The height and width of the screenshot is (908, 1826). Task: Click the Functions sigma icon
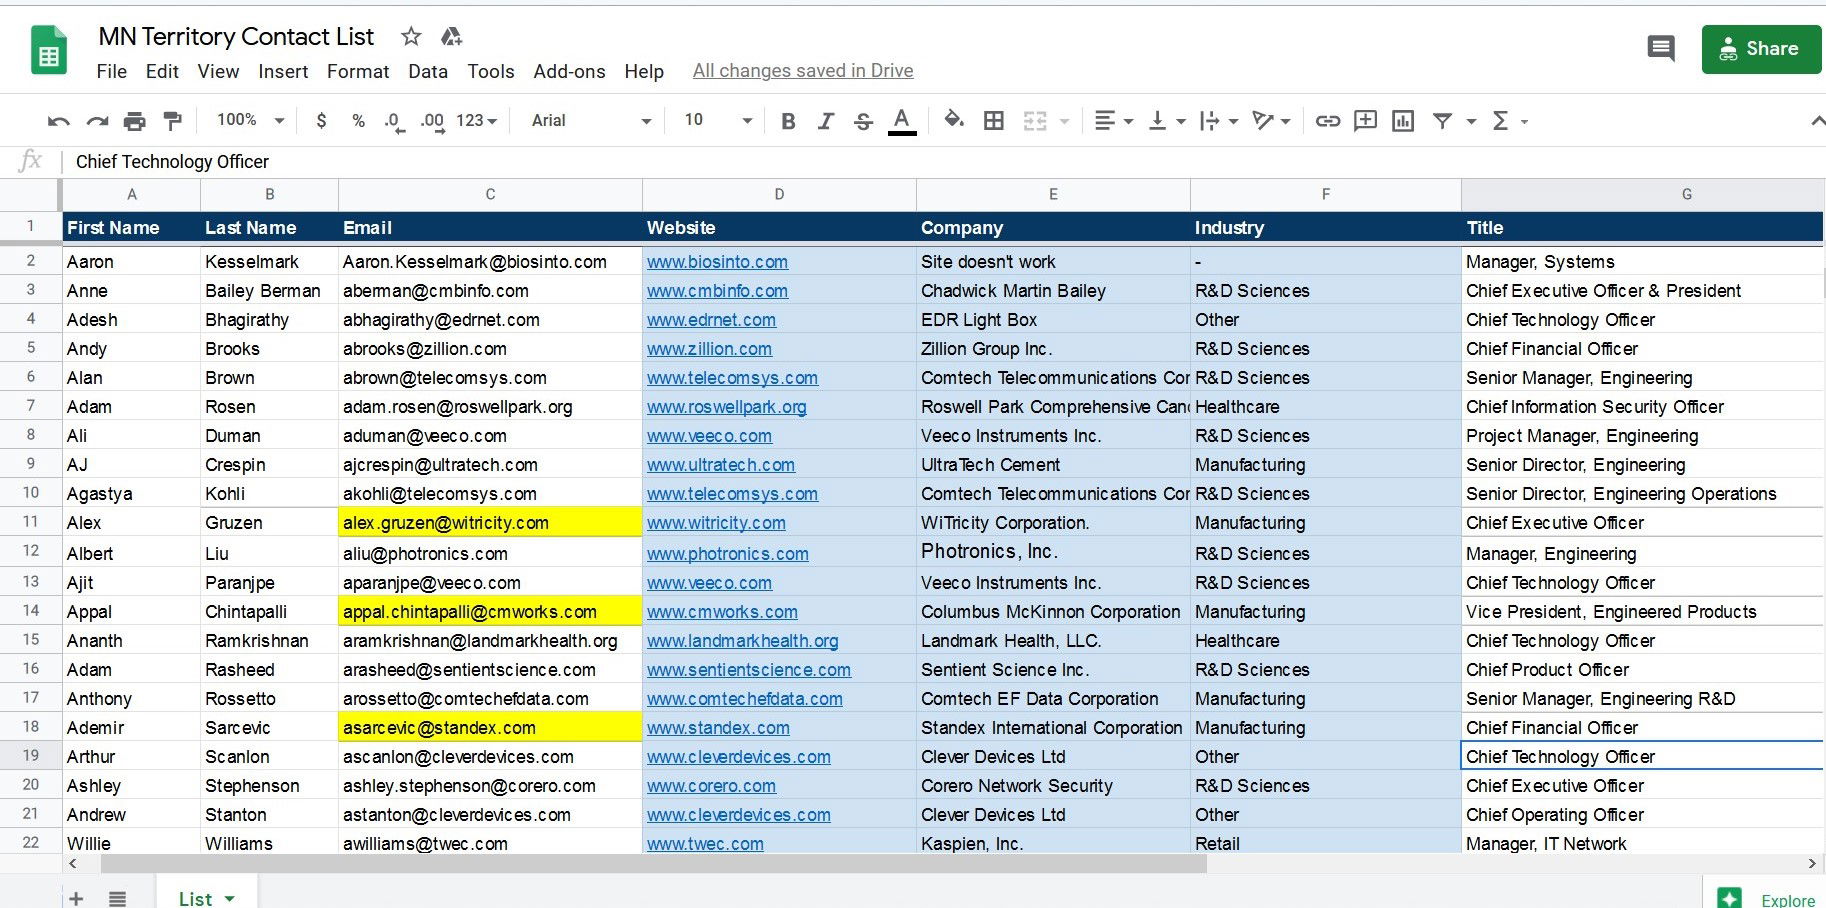point(1502,120)
